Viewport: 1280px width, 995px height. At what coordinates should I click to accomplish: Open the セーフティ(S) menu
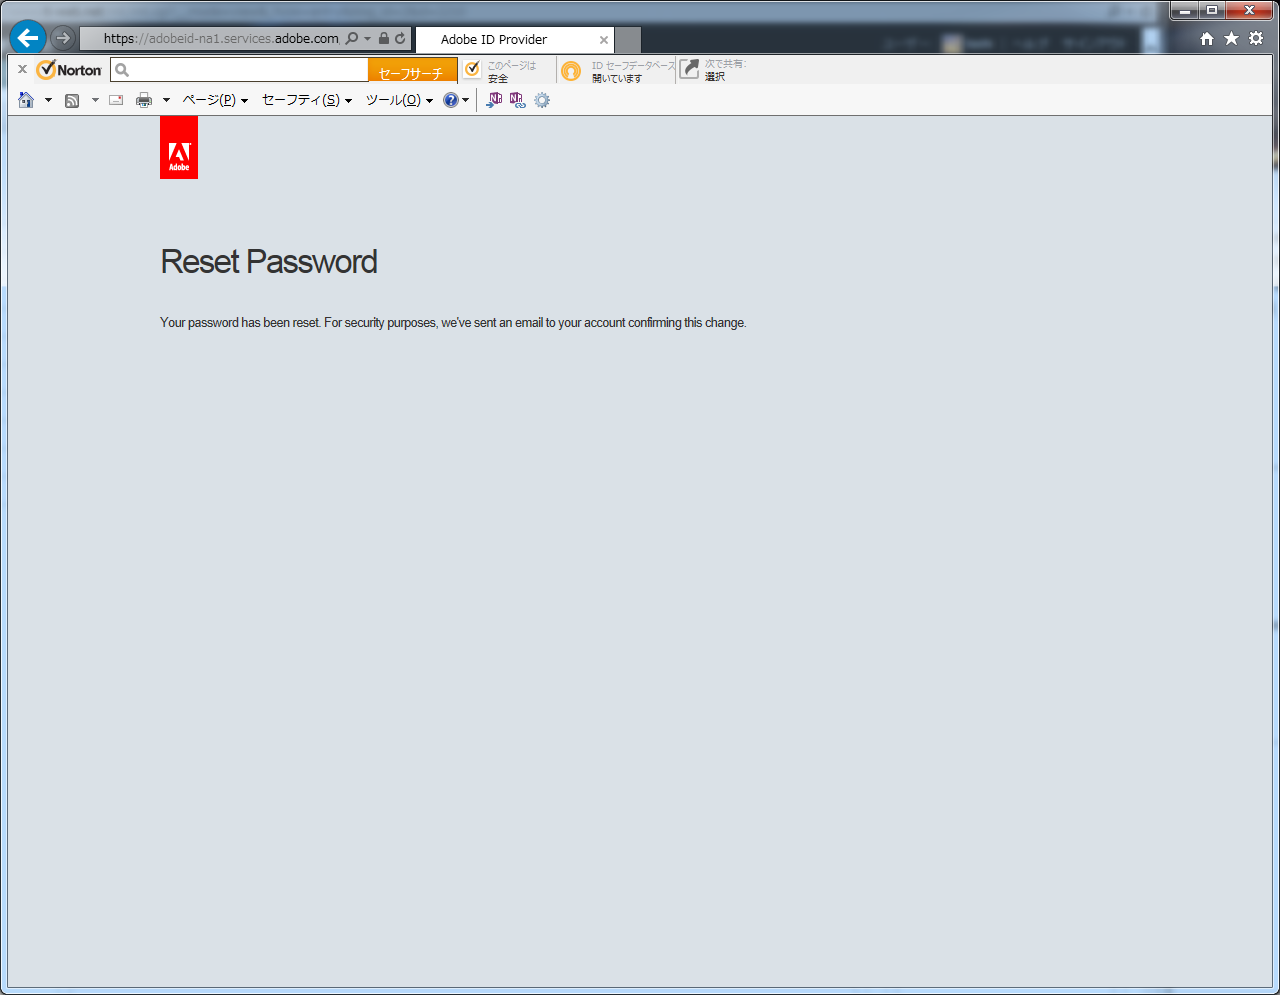pyautogui.click(x=307, y=100)
